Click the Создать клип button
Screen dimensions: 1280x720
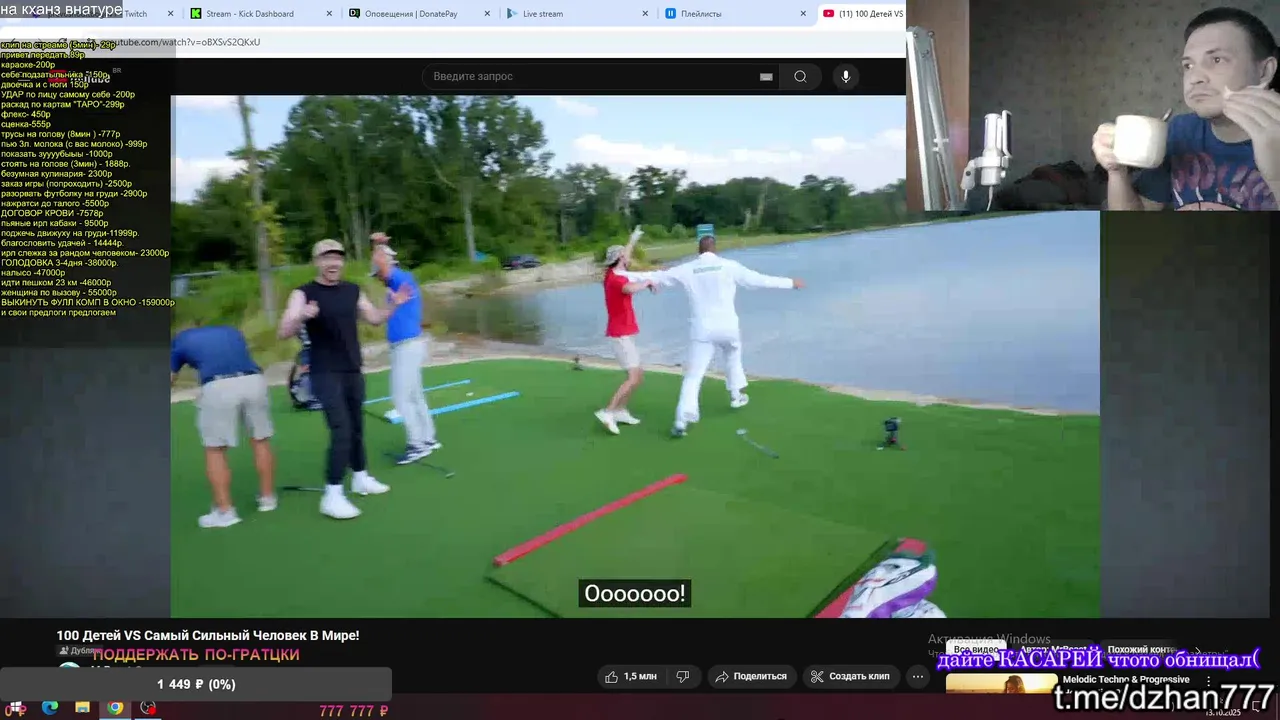coord(850,676)
